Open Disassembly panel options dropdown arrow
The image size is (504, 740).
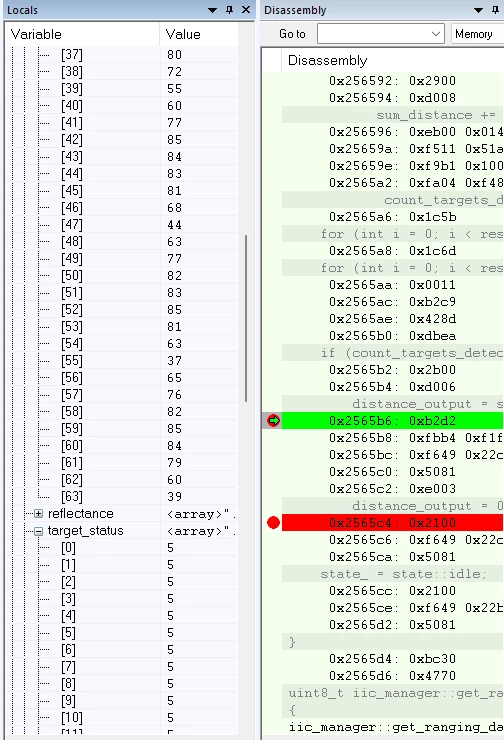point(479,10)
